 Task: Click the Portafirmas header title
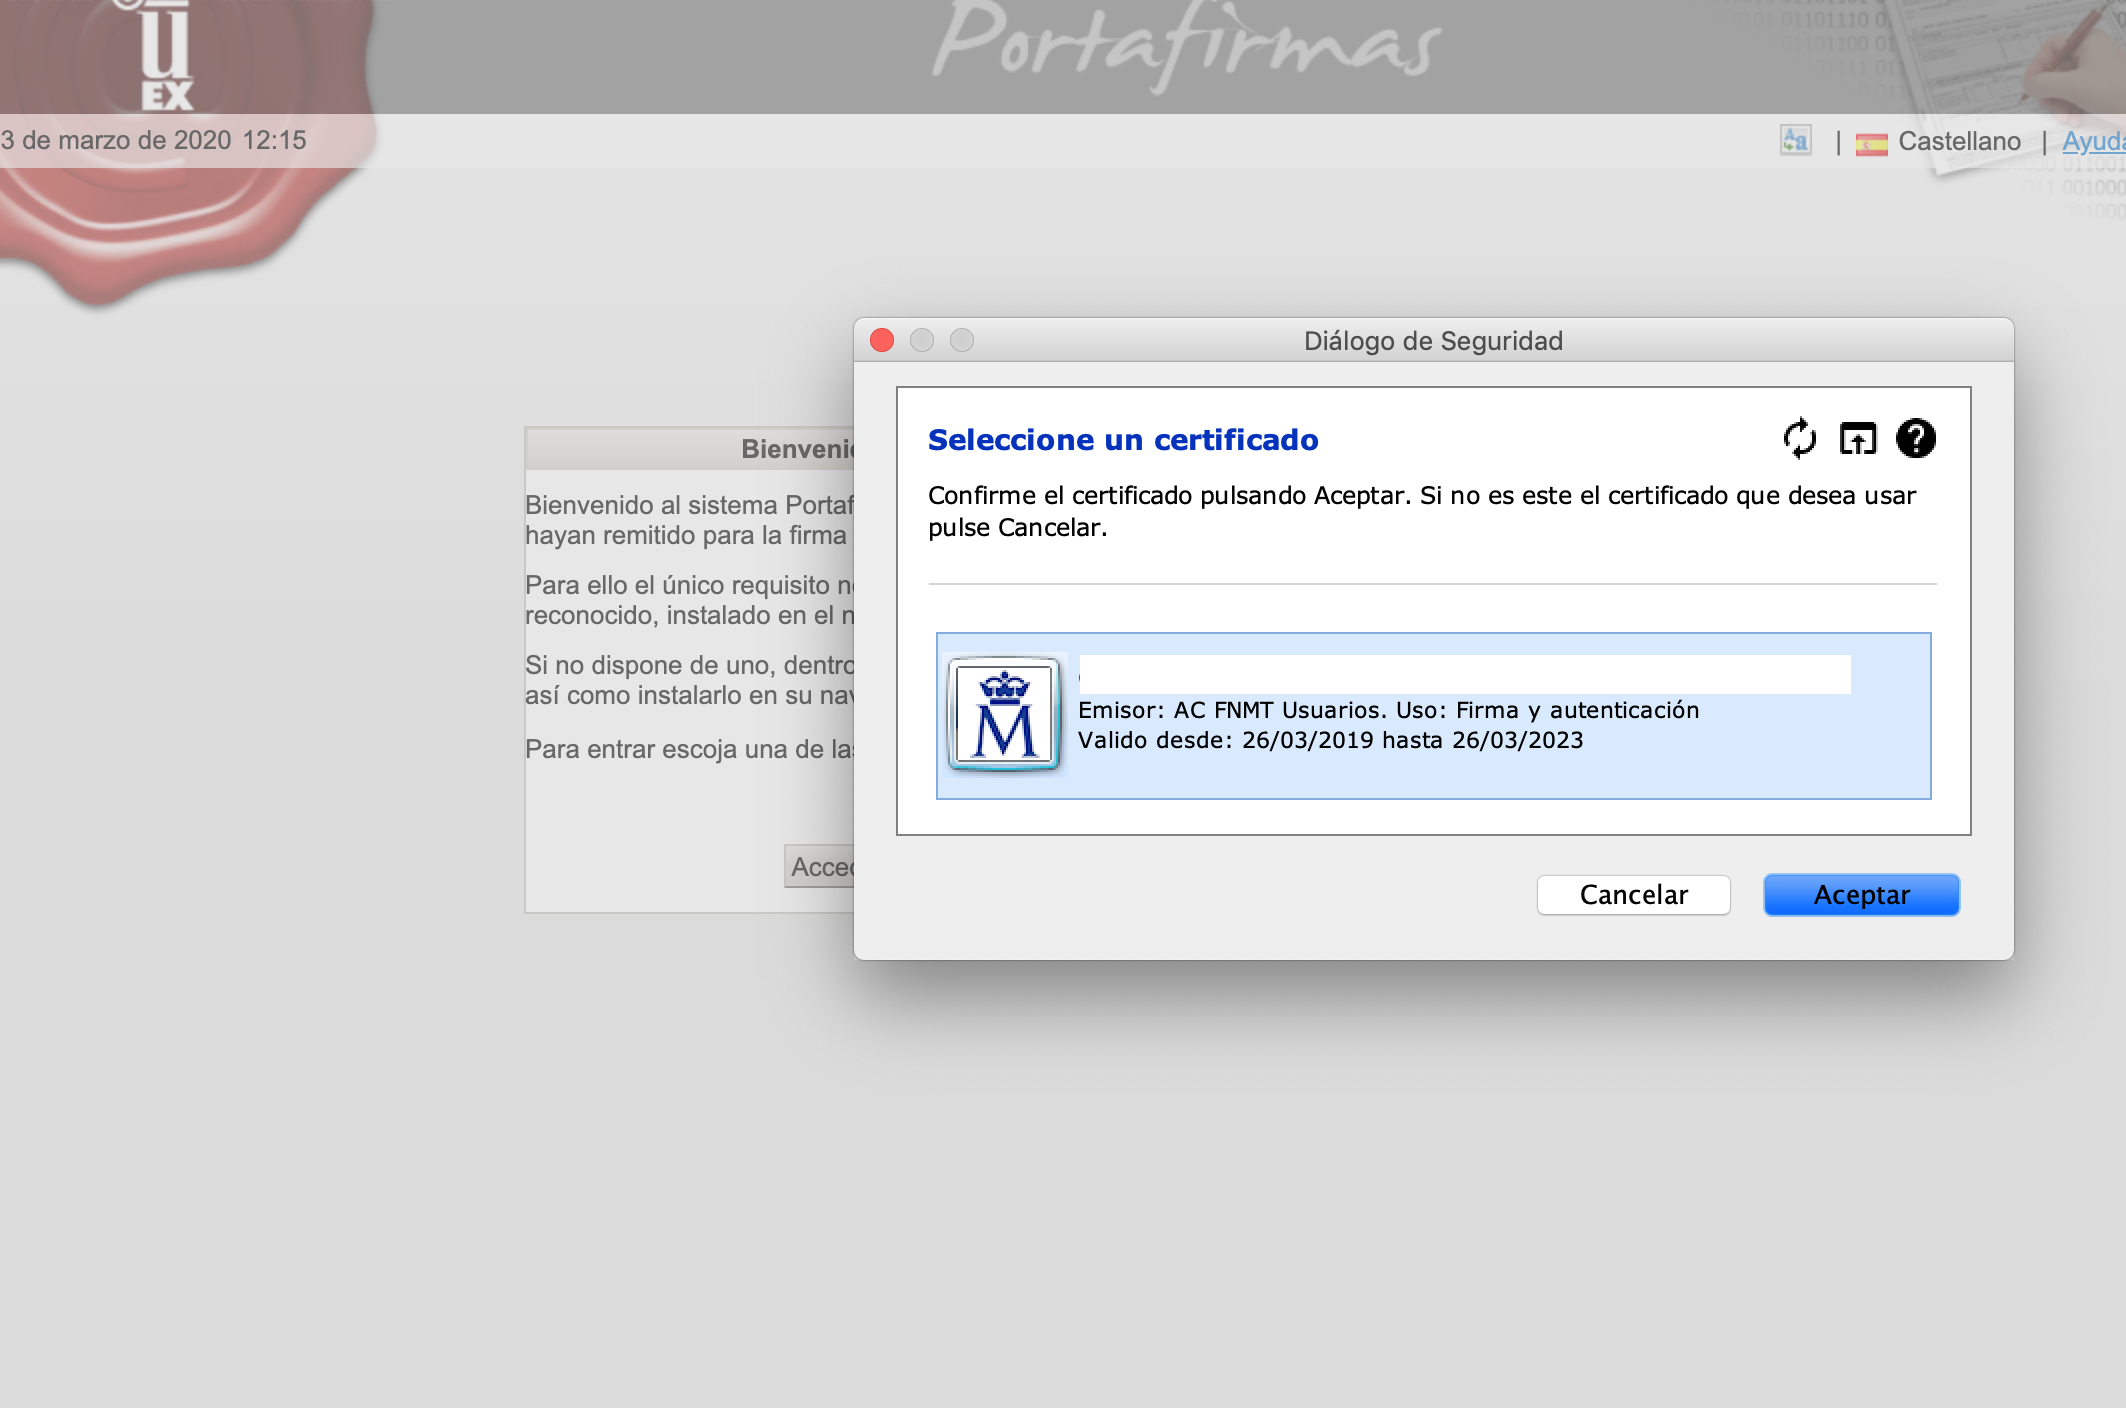pyautogui.click(x=1187, y=45)
